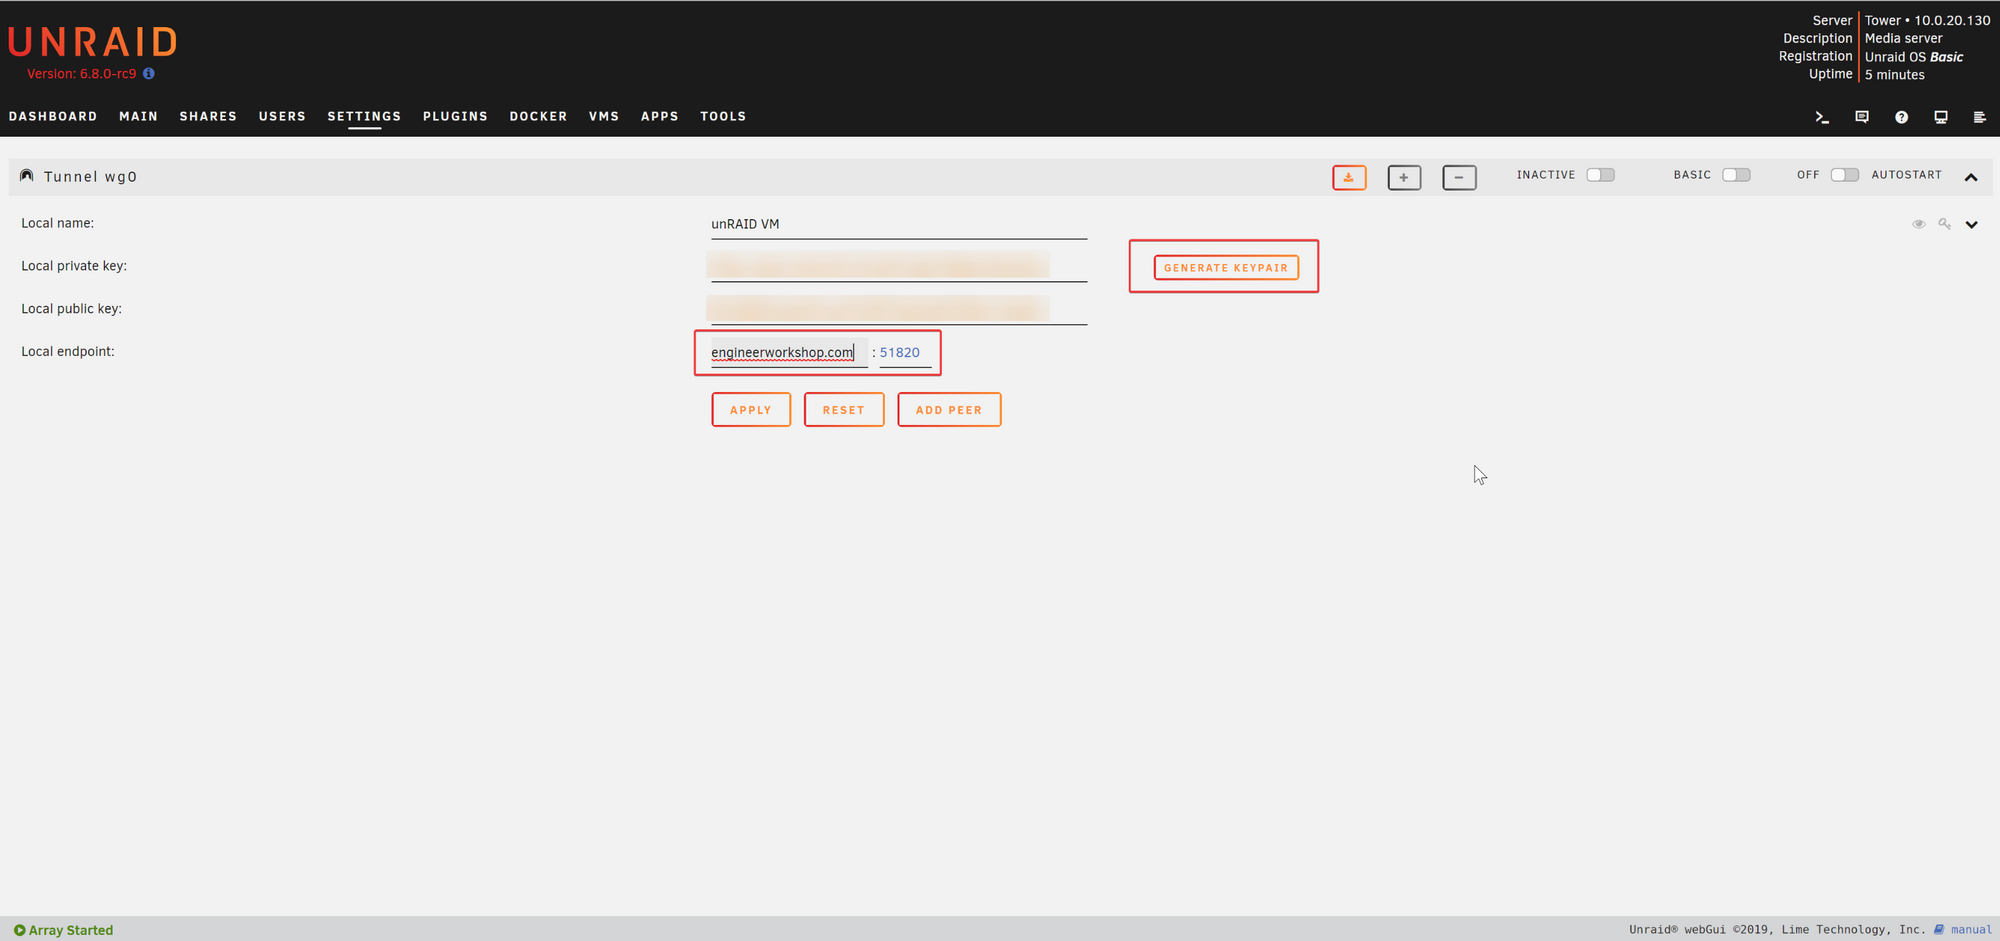2000x941 pixels.
Task: Click the key icon beside Local name
Action: click(x=1944, y=224)
